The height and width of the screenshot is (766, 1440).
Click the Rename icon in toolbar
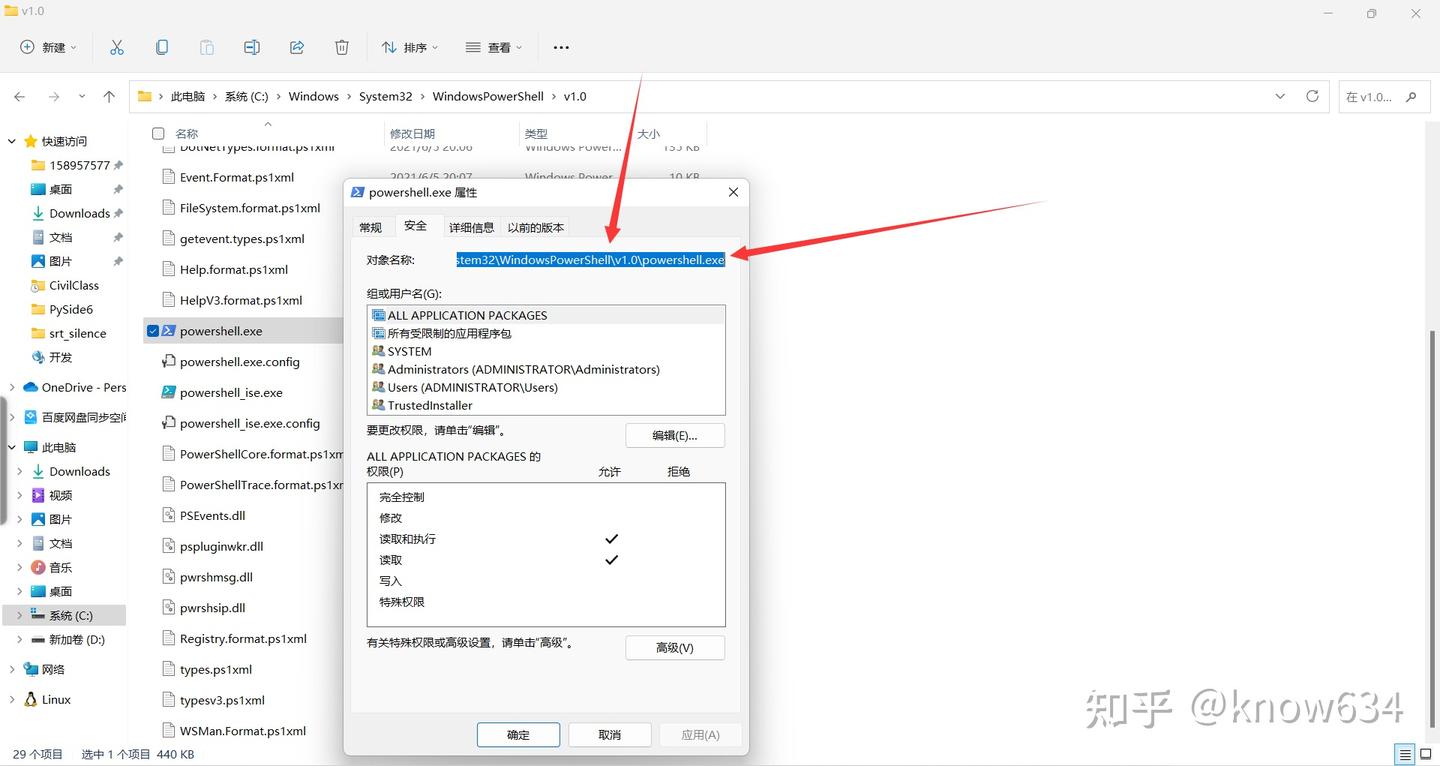[252, 47]
